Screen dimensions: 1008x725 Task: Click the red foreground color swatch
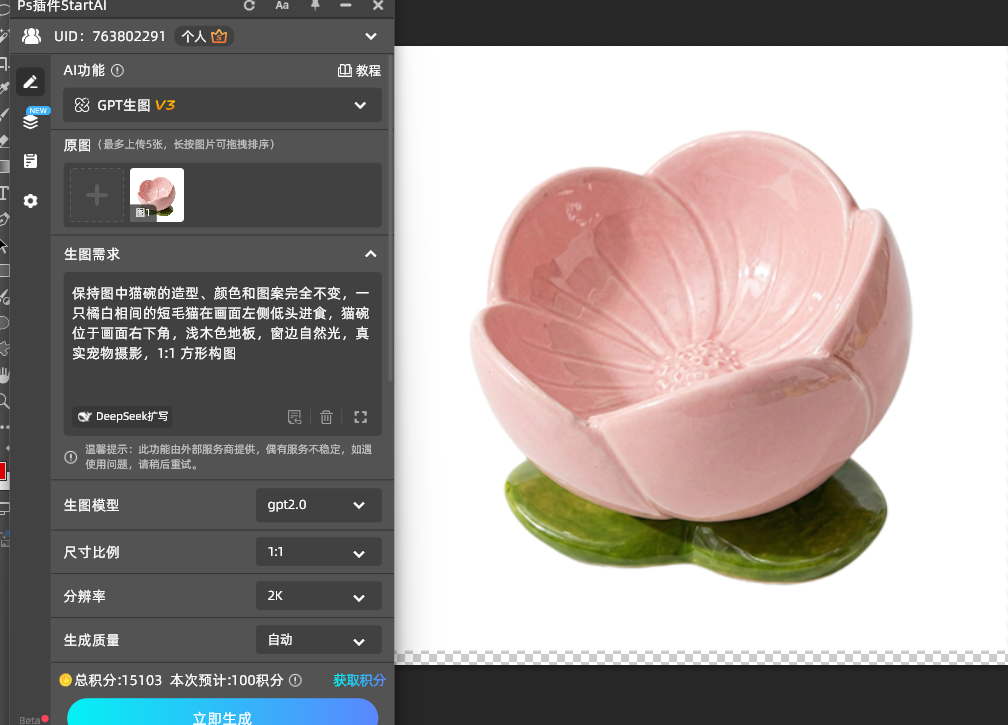[x=3, y=471]
